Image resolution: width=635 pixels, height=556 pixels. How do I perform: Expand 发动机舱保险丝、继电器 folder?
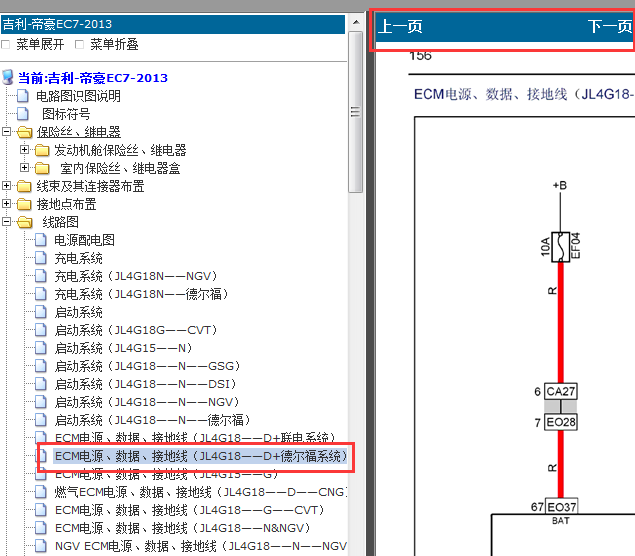pos(24,150)
